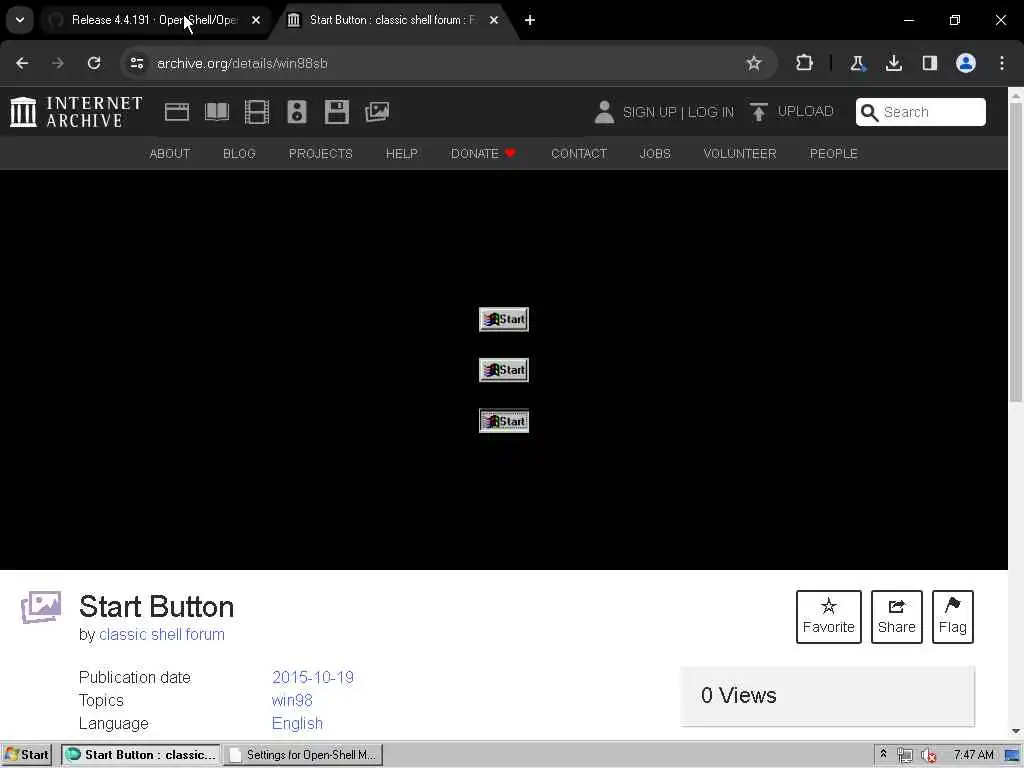This screenshot has height=768, width=1024.
Task: Click the 7:47 AM clock
Action: pyautogui.click(x=973, y=755)
